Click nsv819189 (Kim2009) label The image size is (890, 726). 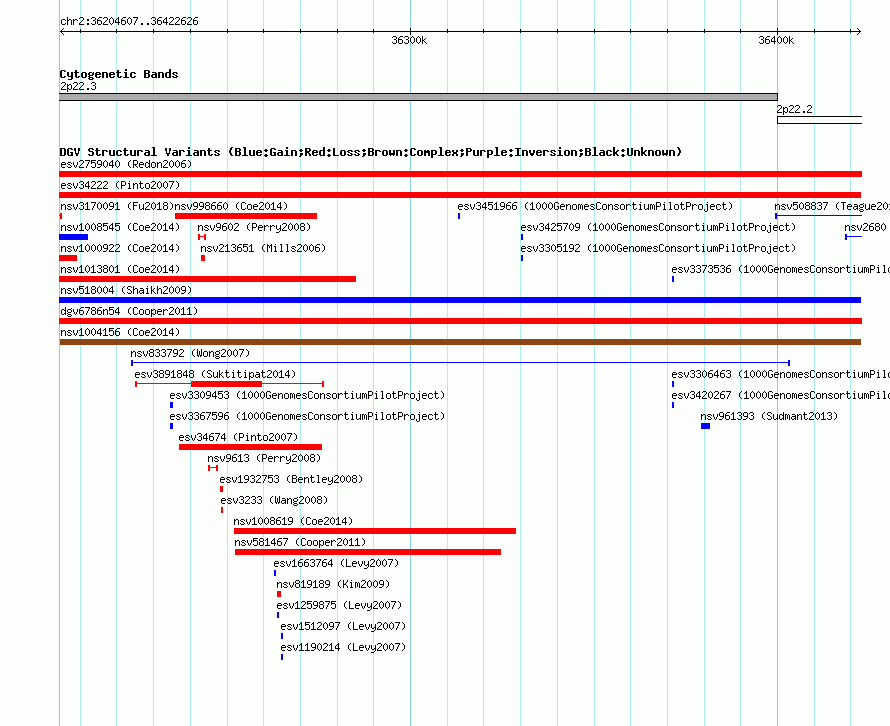pos(333,584)
